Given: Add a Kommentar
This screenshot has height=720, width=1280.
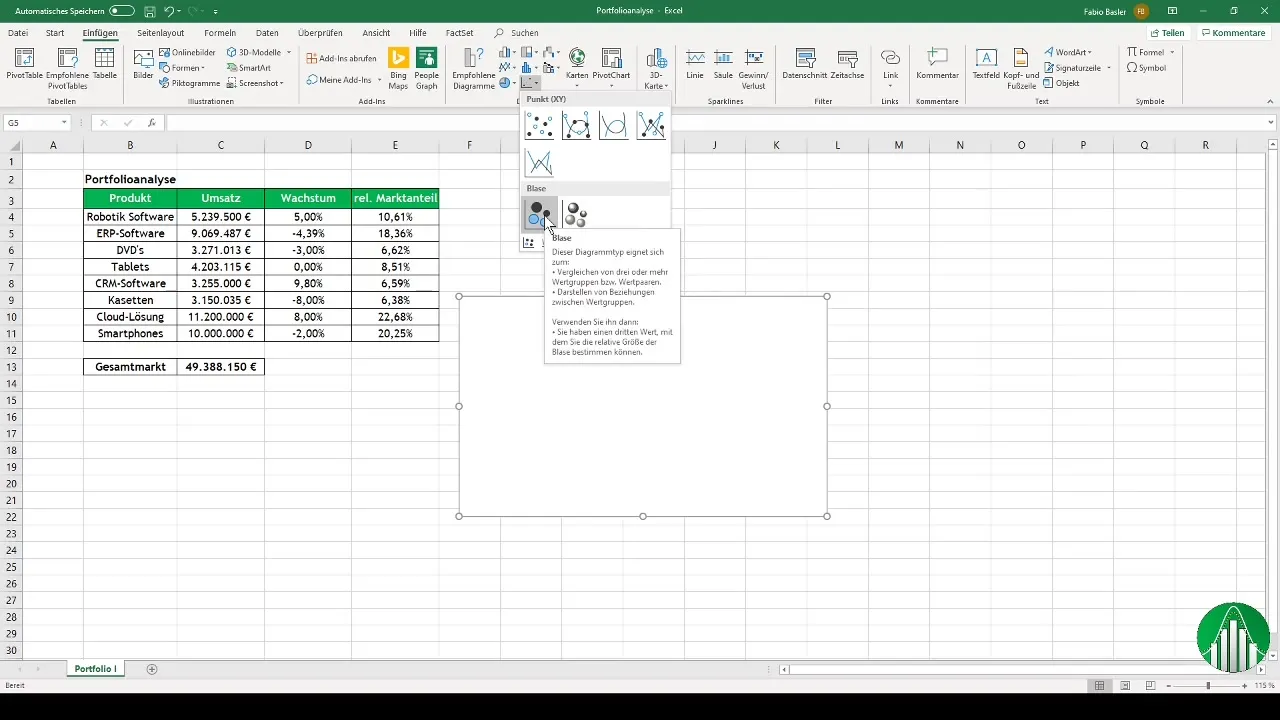Looking at the screenshot, I should point(937,64).
